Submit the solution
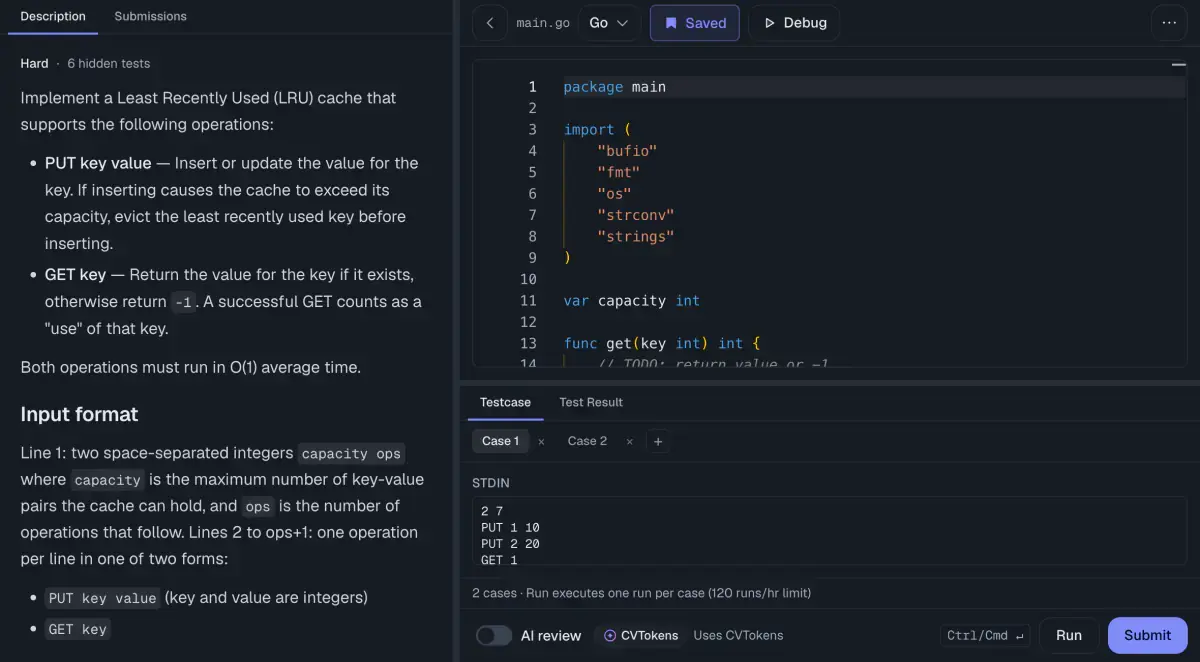The image size is (1200, 662). coord(1147,635)
